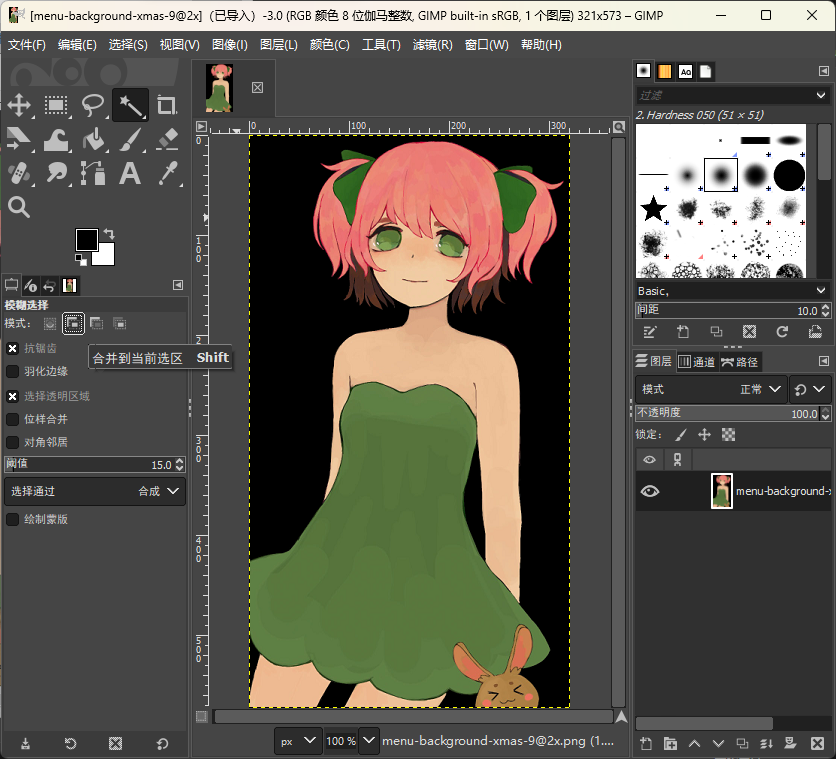Screen dimensions: 836x759
Task: Enable the 位样合并 sample merged checkbox
Action: coord(12,419)
